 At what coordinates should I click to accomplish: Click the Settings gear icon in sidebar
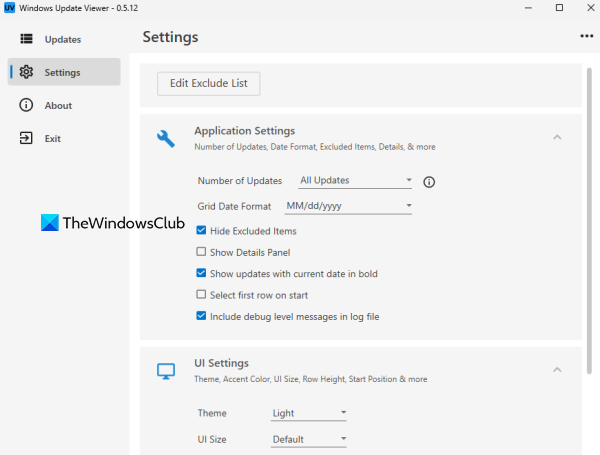click(x=26, y=72)
